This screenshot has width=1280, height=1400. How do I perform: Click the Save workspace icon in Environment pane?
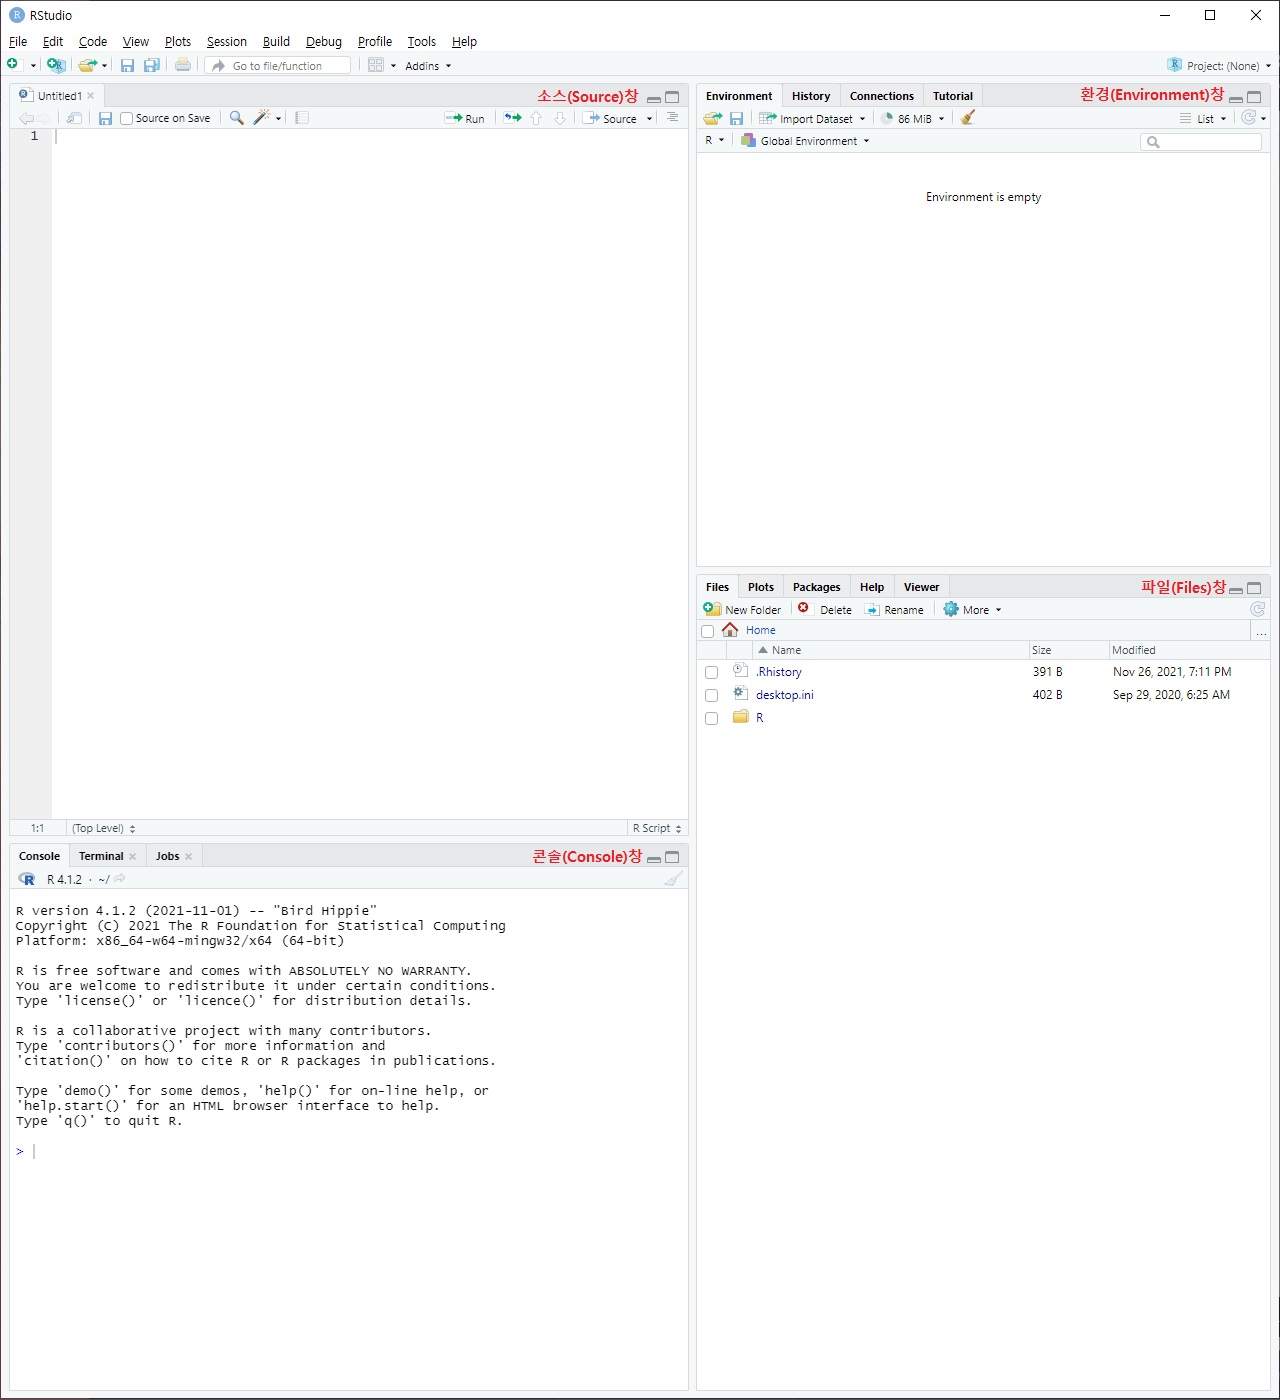[x=736, y=118]
